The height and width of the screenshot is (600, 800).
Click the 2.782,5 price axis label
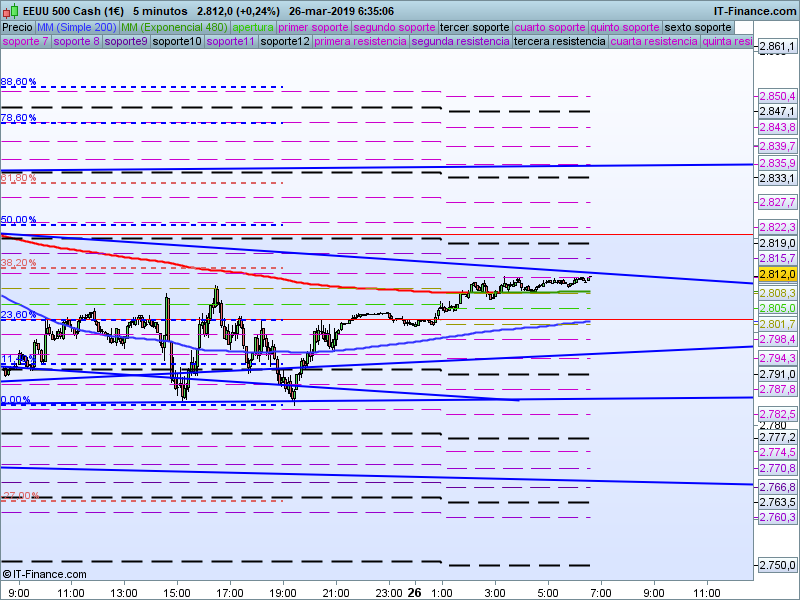click(x=777, y=414)
